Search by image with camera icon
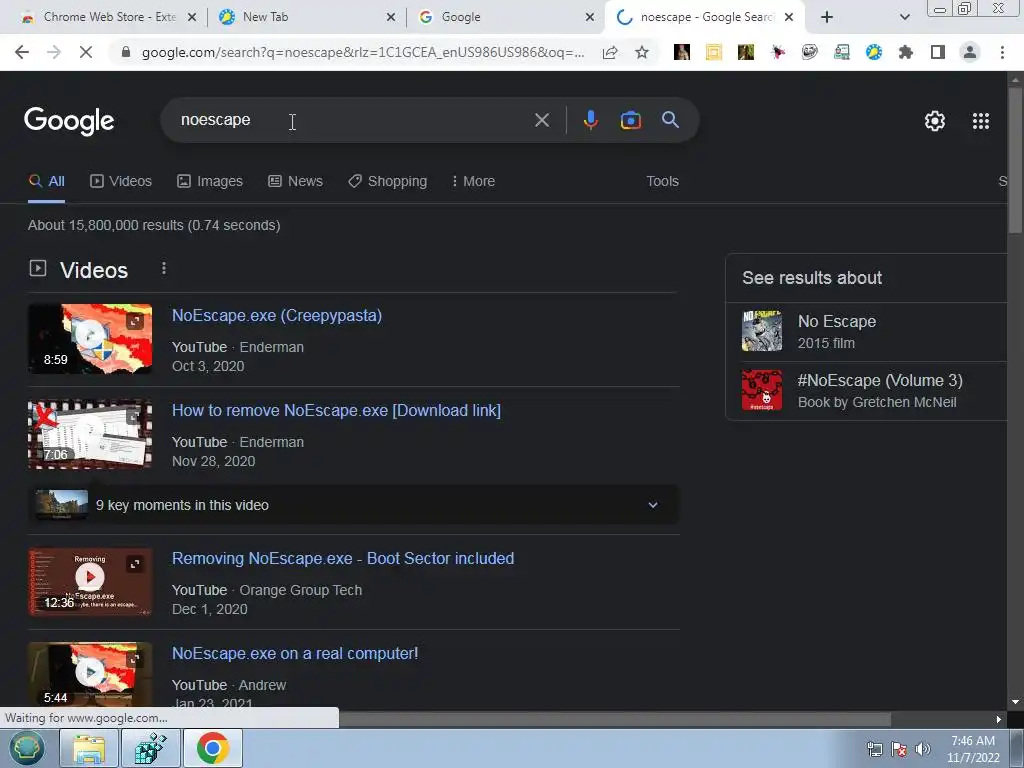The height and width of the screenshot is (768, 1024). point(630,120)
